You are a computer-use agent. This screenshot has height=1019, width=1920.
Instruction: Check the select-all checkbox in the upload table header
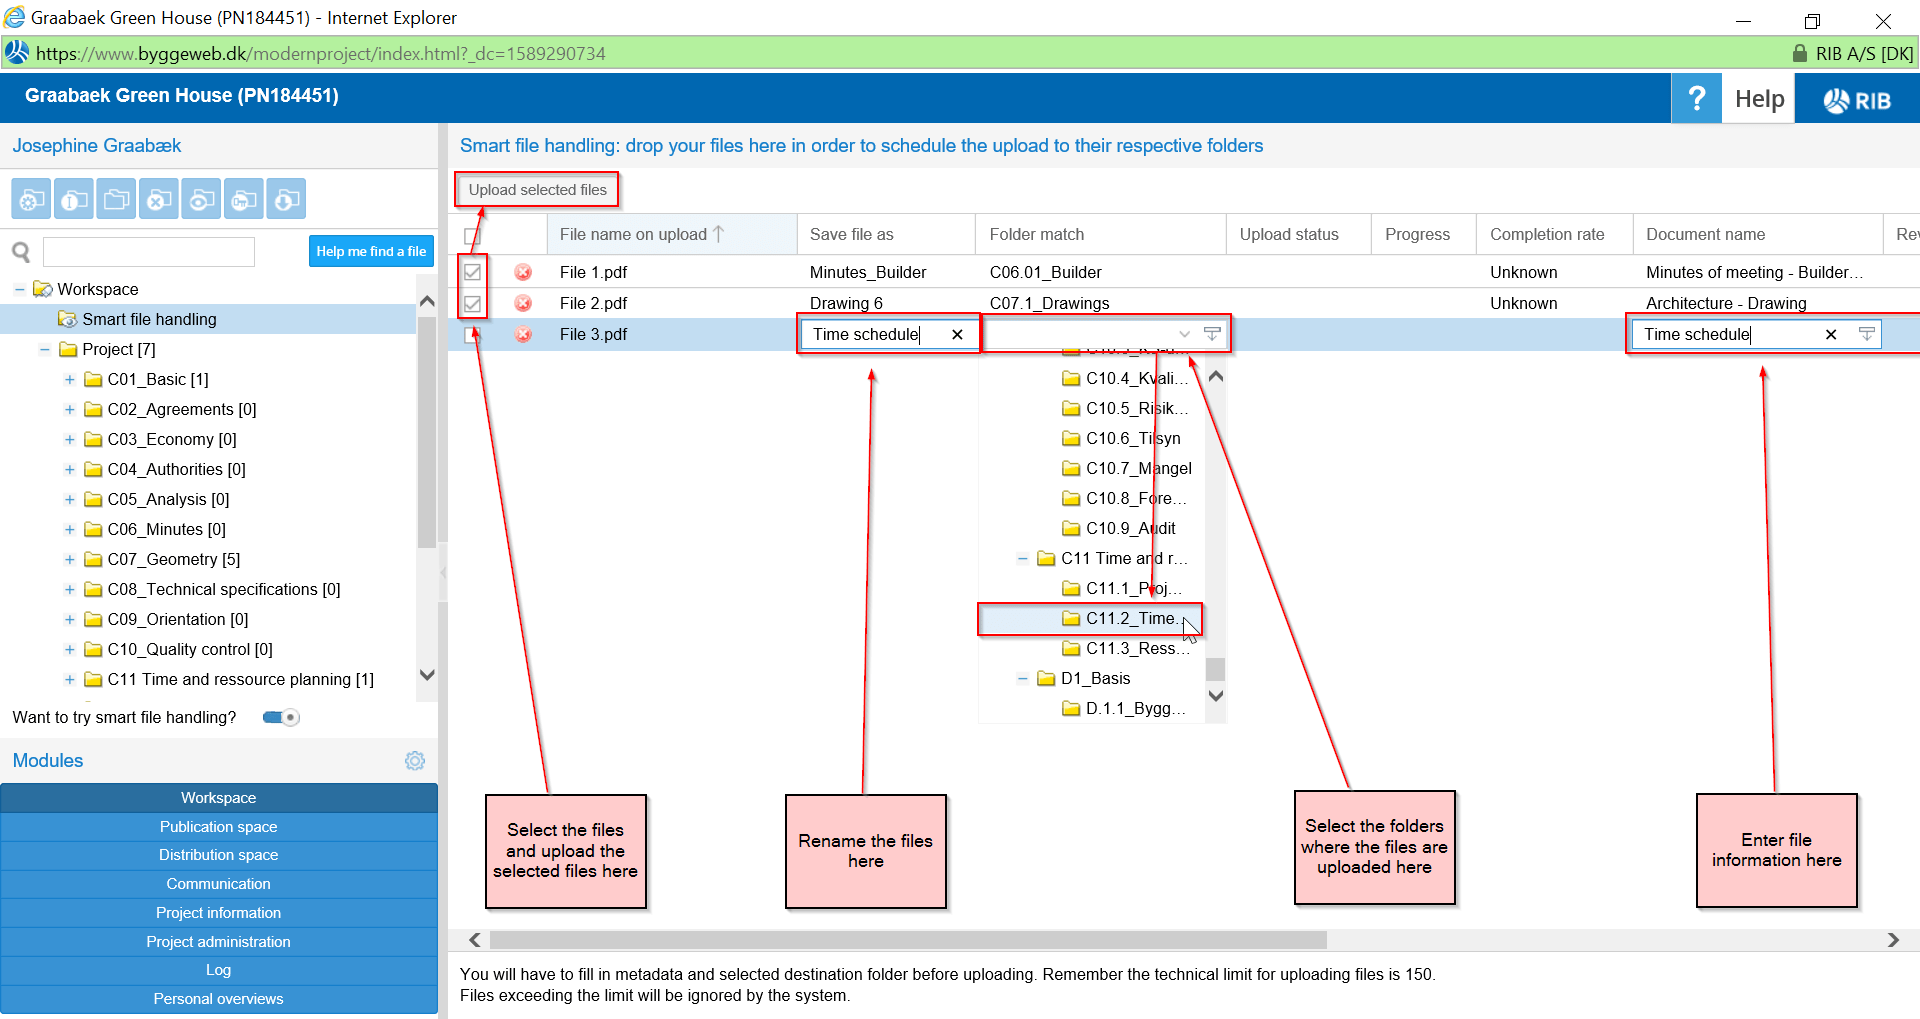(472, 233)
